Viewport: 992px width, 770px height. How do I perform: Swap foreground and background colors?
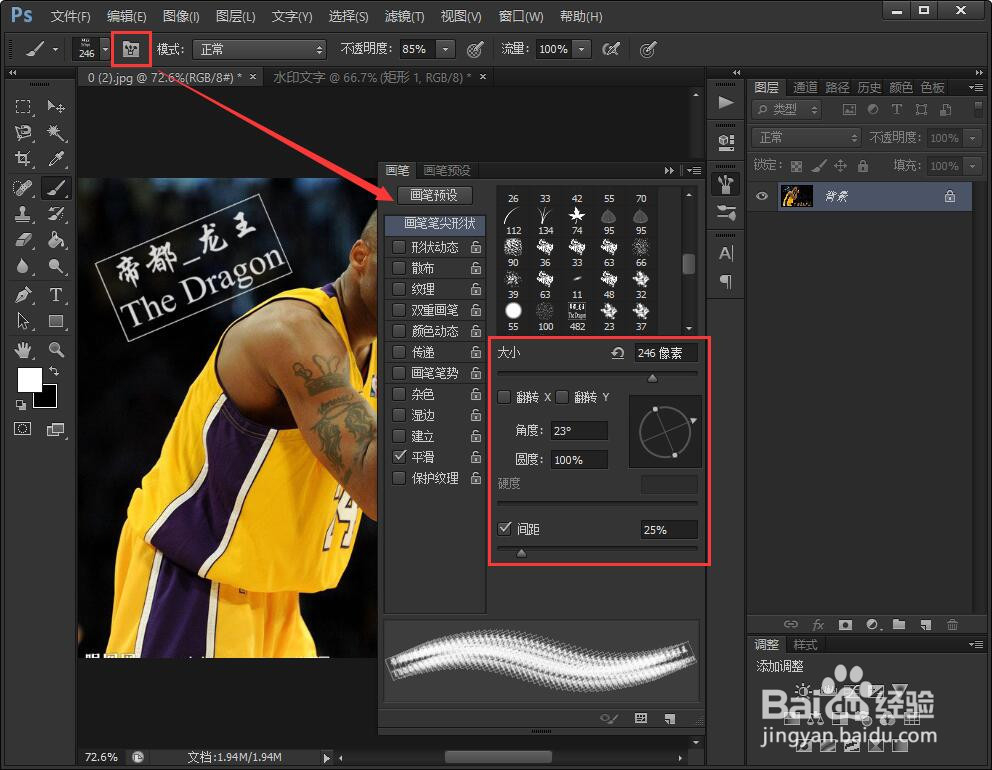pos(54,371)
